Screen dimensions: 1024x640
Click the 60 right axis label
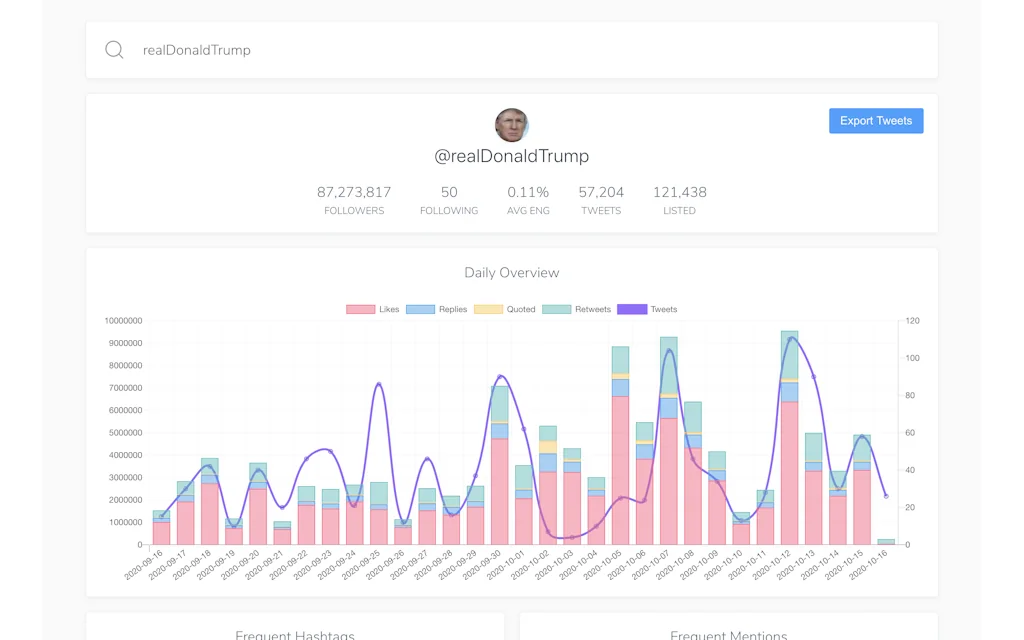[910, 432]
